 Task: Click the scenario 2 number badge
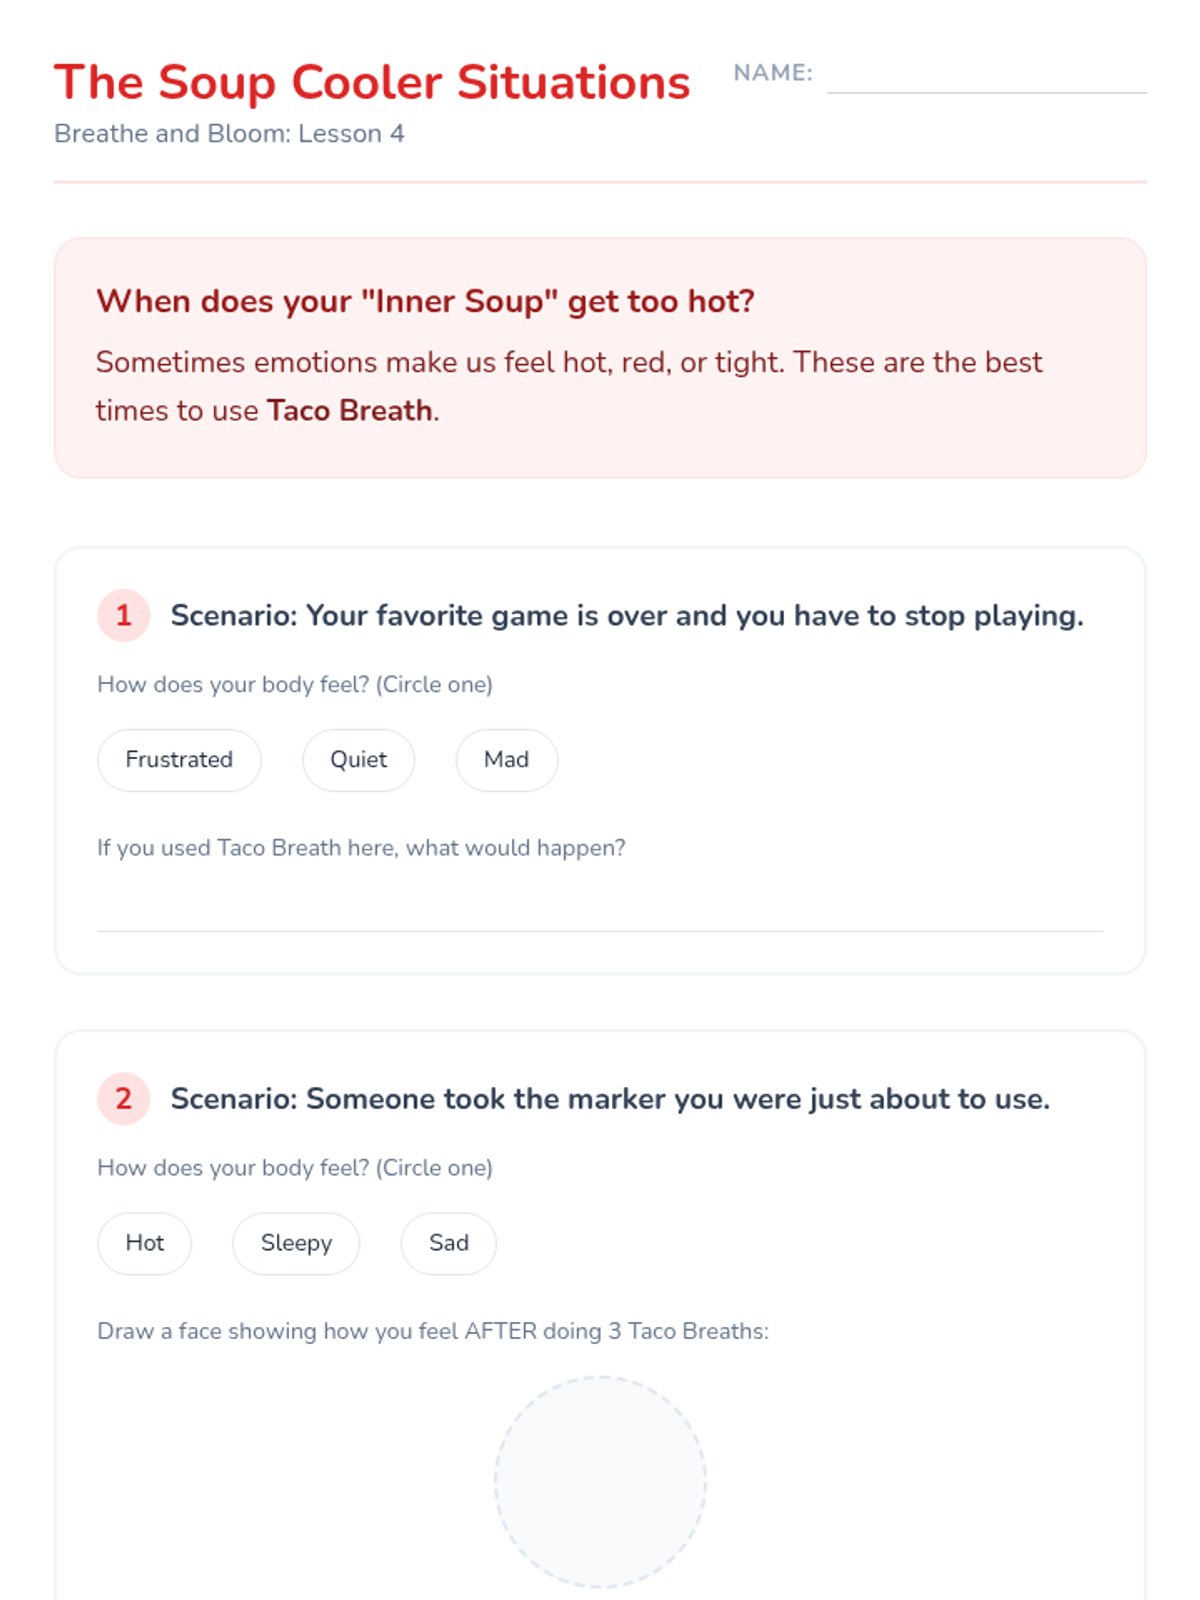(x=123, y=1098)
